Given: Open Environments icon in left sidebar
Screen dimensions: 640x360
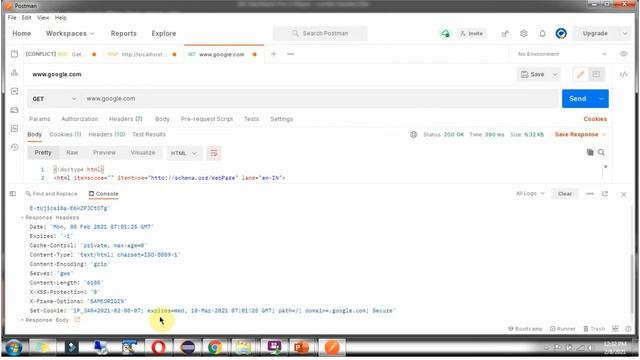Looking at the screenshot, I should (14, 91).
